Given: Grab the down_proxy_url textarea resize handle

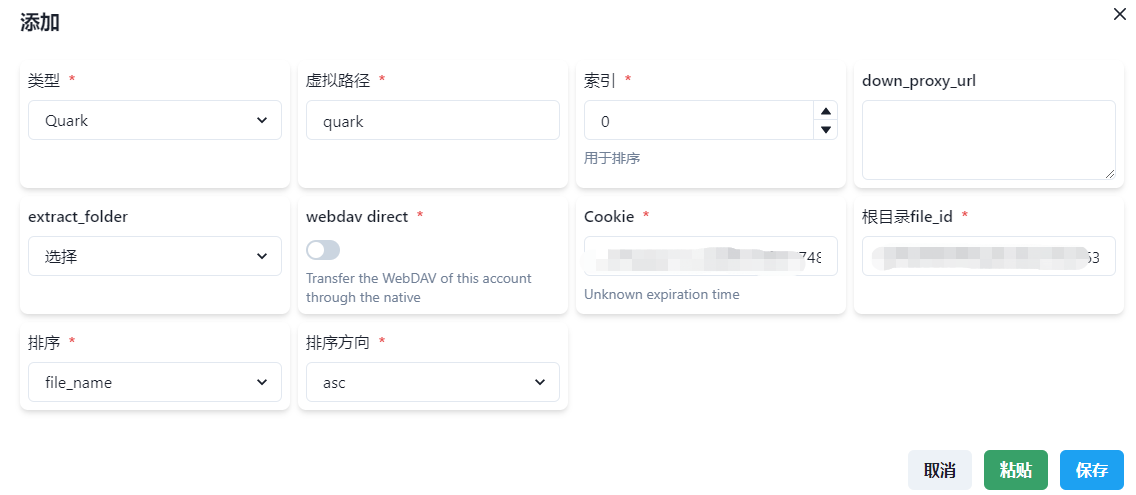Looking at the screenshot, I should [1109, 173].
